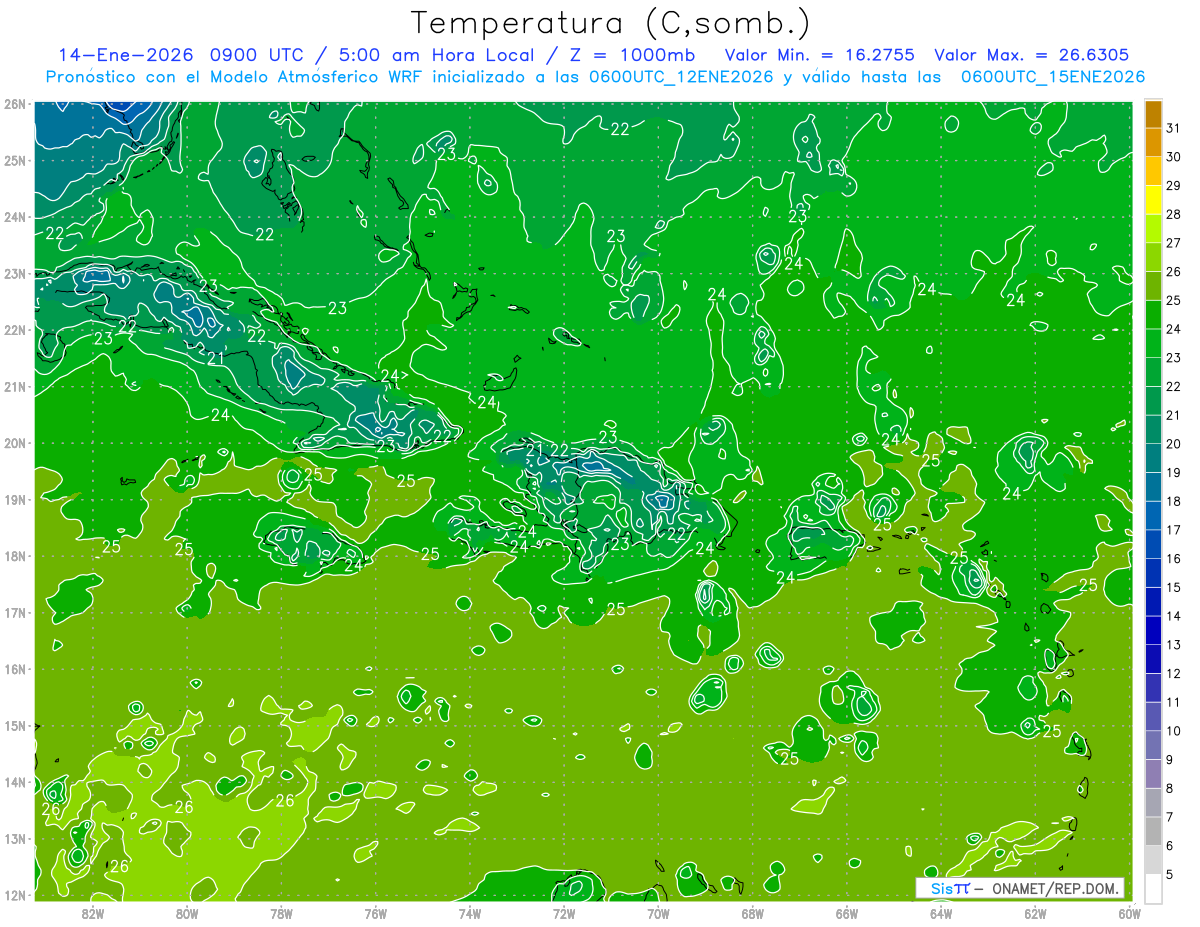This screenshot has width=1200, height=927.
Task: Click the "Sis" logo text in credit box
Action: (942, 888)
